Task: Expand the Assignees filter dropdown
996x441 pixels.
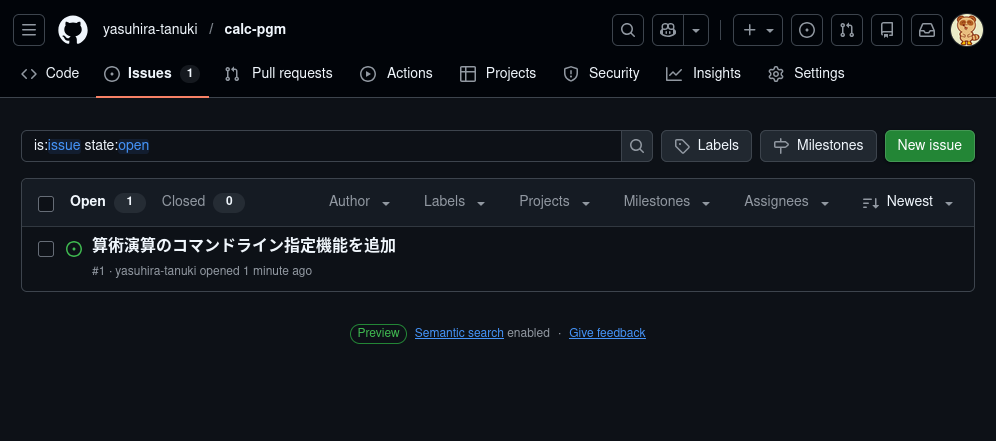Action: tap(786, 202)
